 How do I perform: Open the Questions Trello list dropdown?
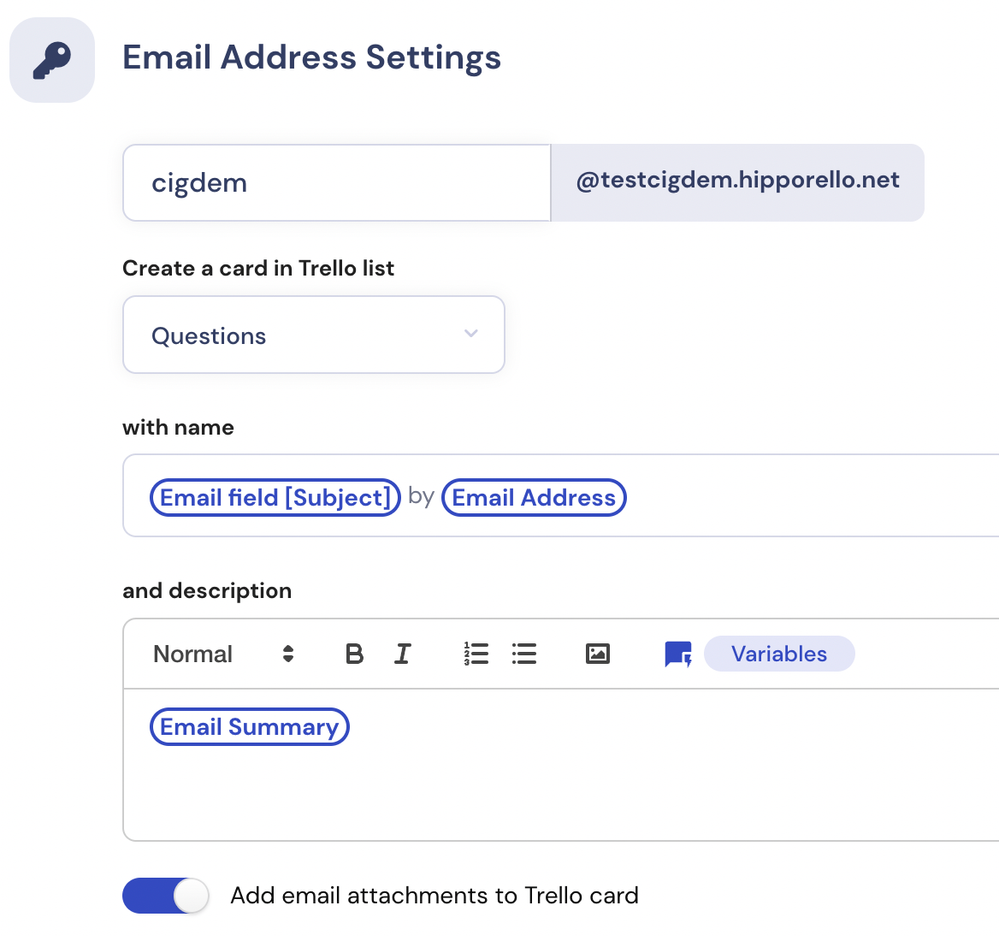pyautogui.click(x=313, y=335)
